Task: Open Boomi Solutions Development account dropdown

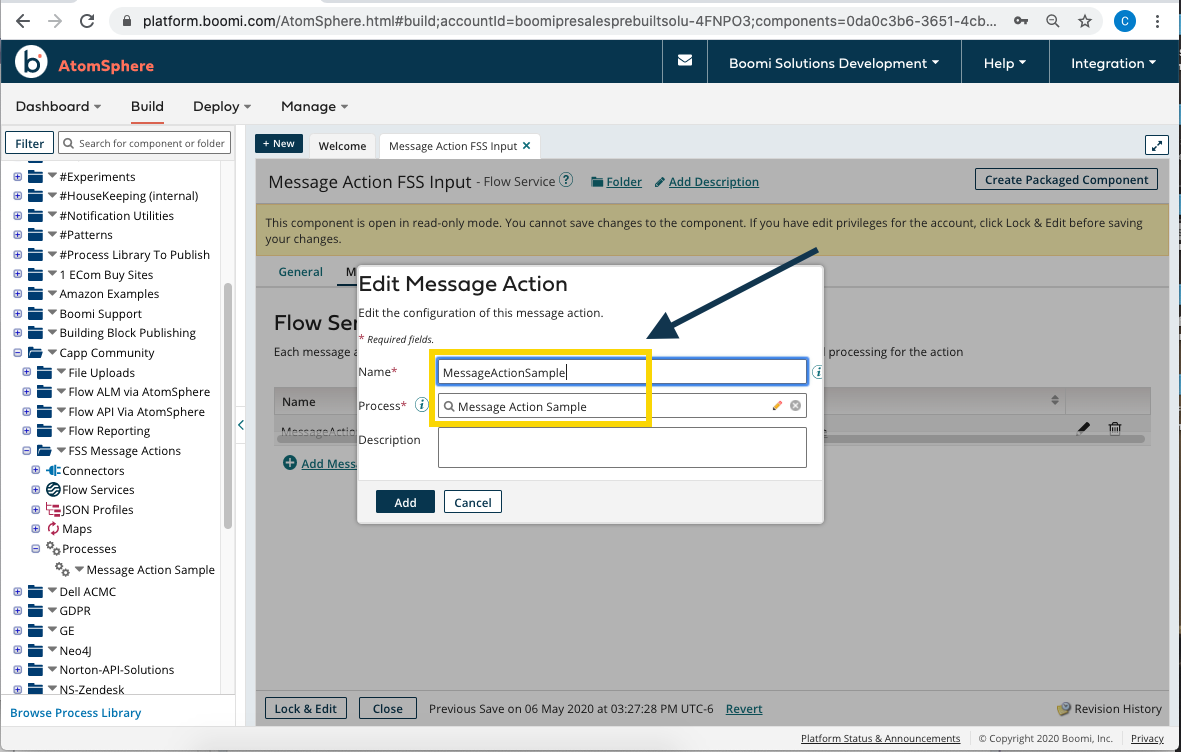Action: point(834,63)
